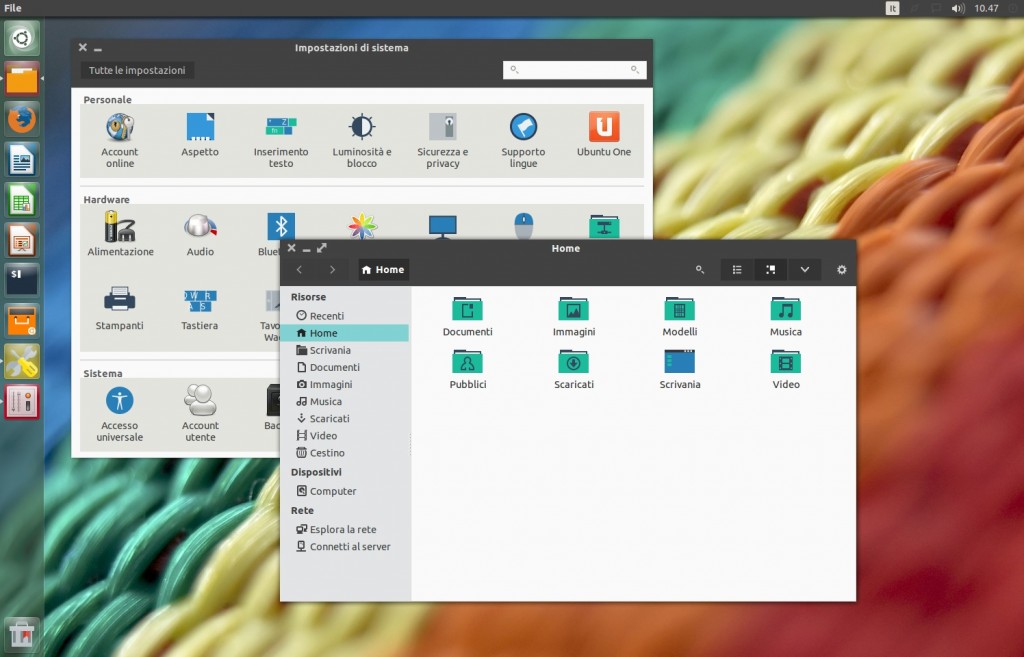Open the gear menu in file manager
Viewport: 1024px width, 657px height.
[841, 270]
